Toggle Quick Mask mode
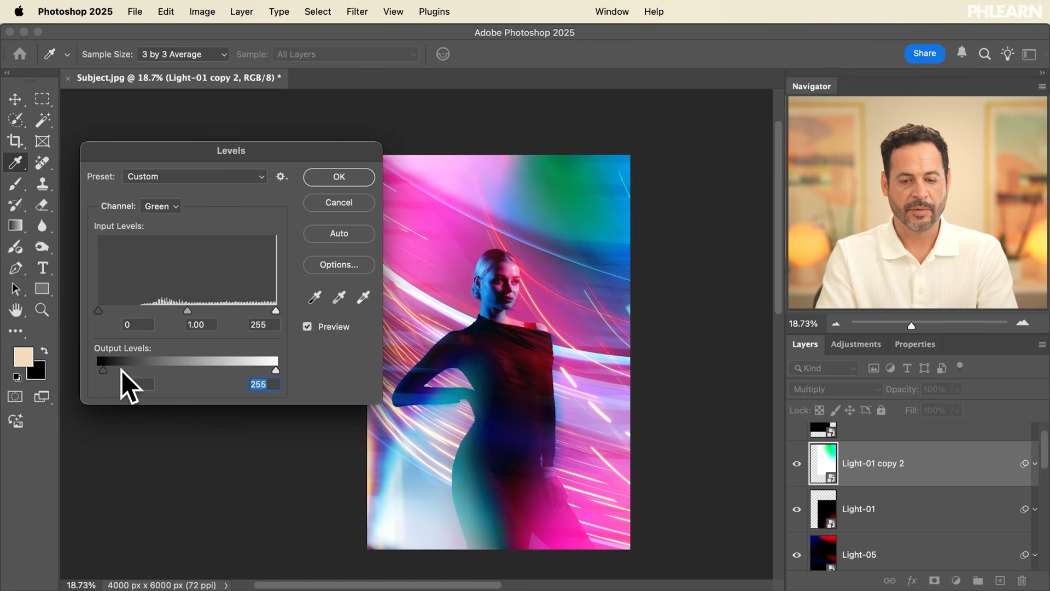Image resolution: width=1050 pixels, height=591 pixels. click(x=15, y=396)
